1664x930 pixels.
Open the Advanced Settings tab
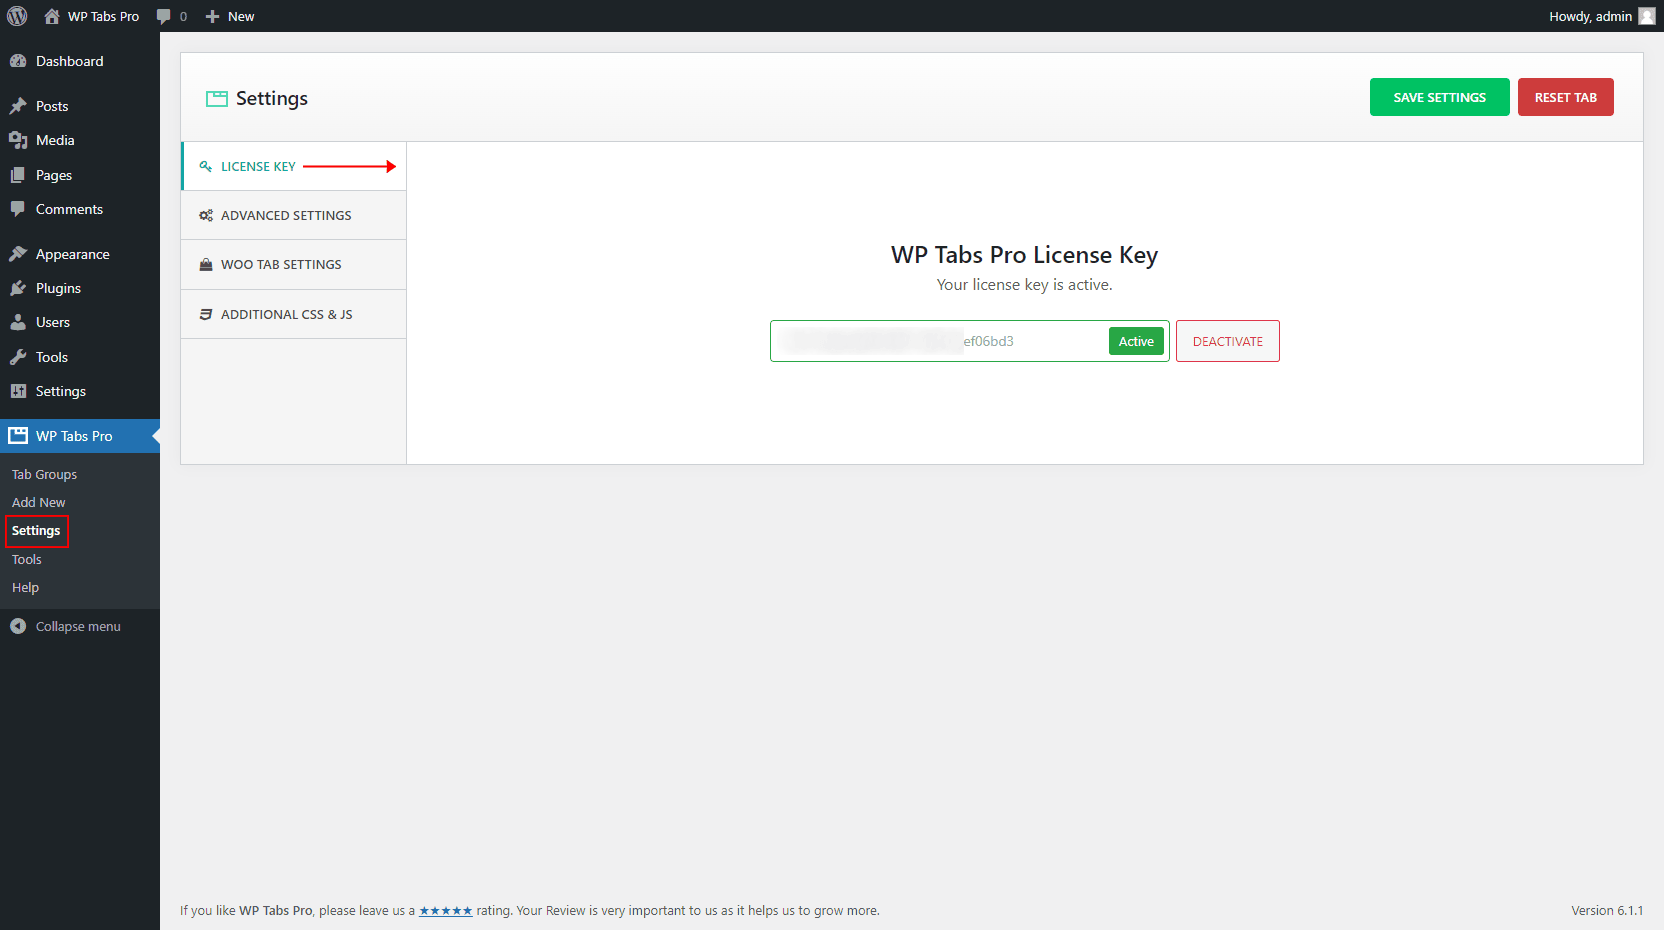coord(286,215)
